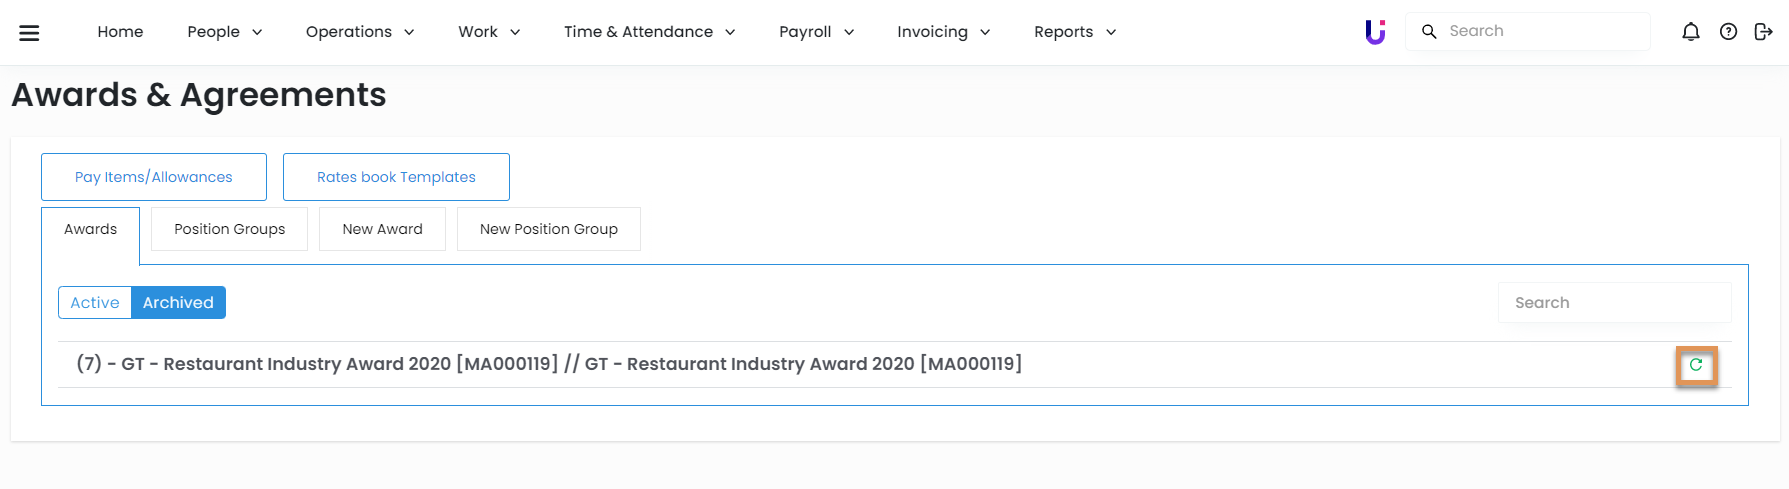Expand the Operations dropdown menu

pyautogui.click(x=360, y=32)
